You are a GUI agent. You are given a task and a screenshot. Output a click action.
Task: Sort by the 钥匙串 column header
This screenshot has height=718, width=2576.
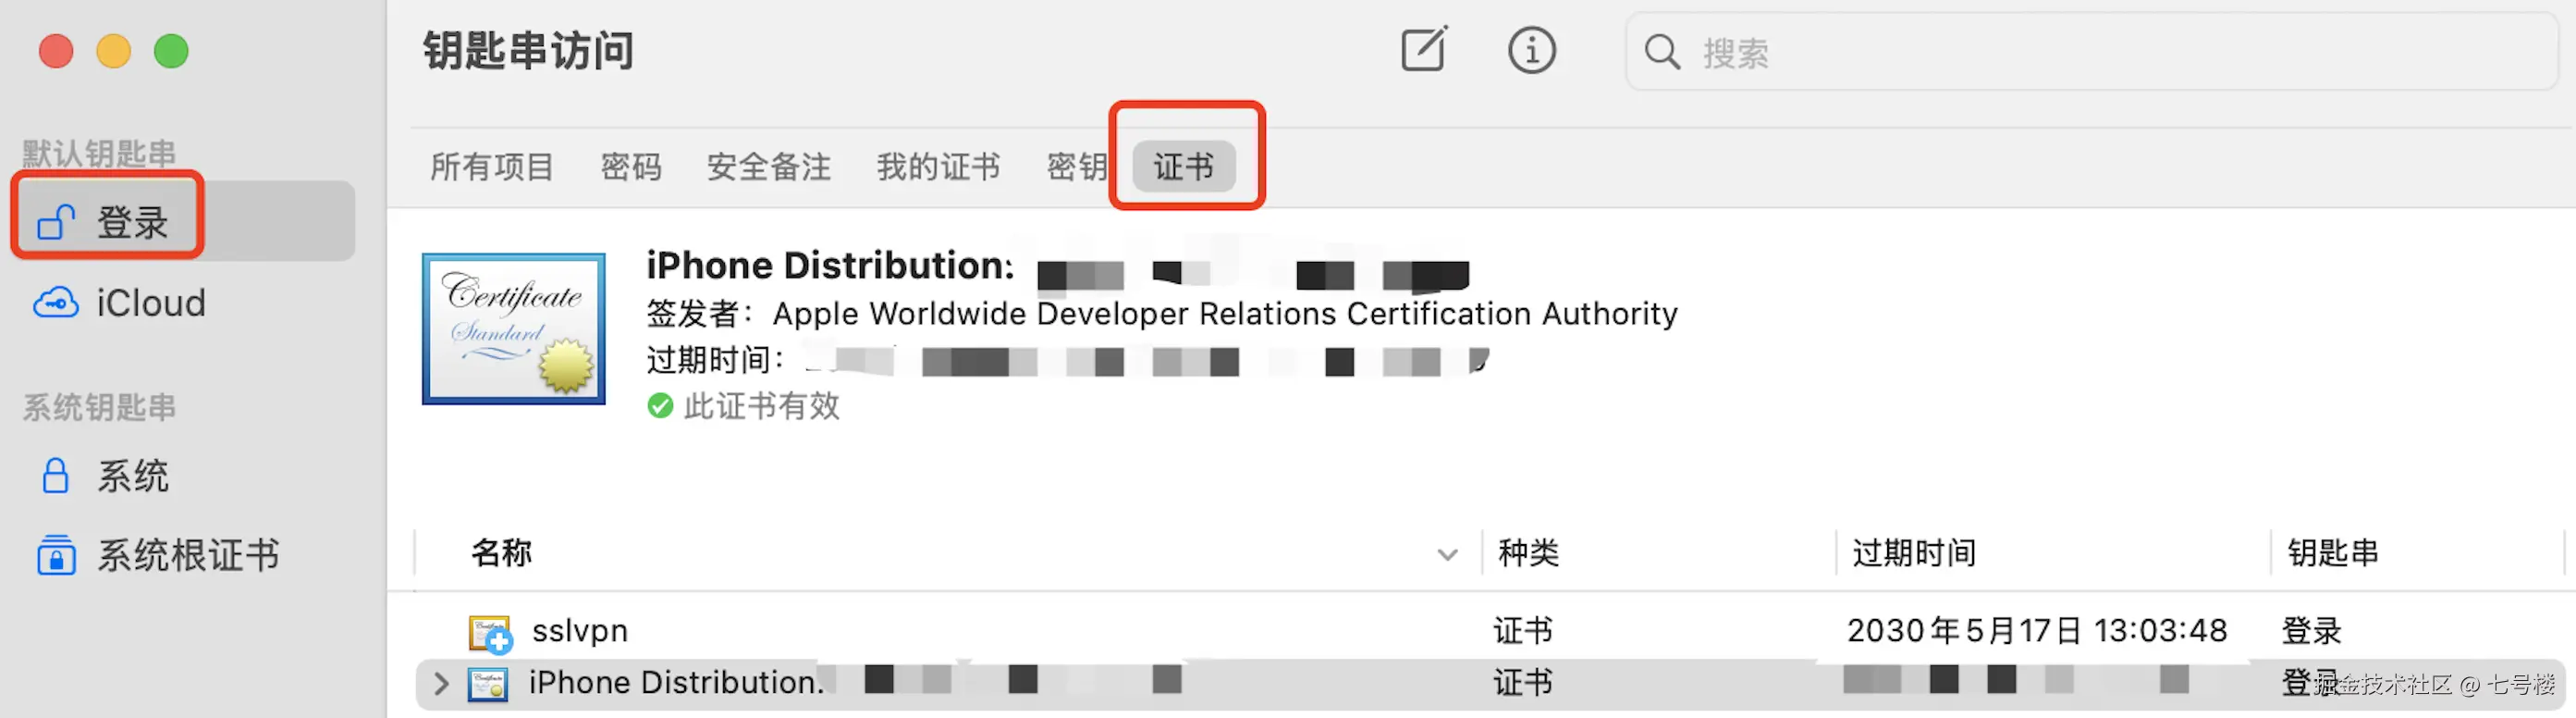tap(2333, 553)
